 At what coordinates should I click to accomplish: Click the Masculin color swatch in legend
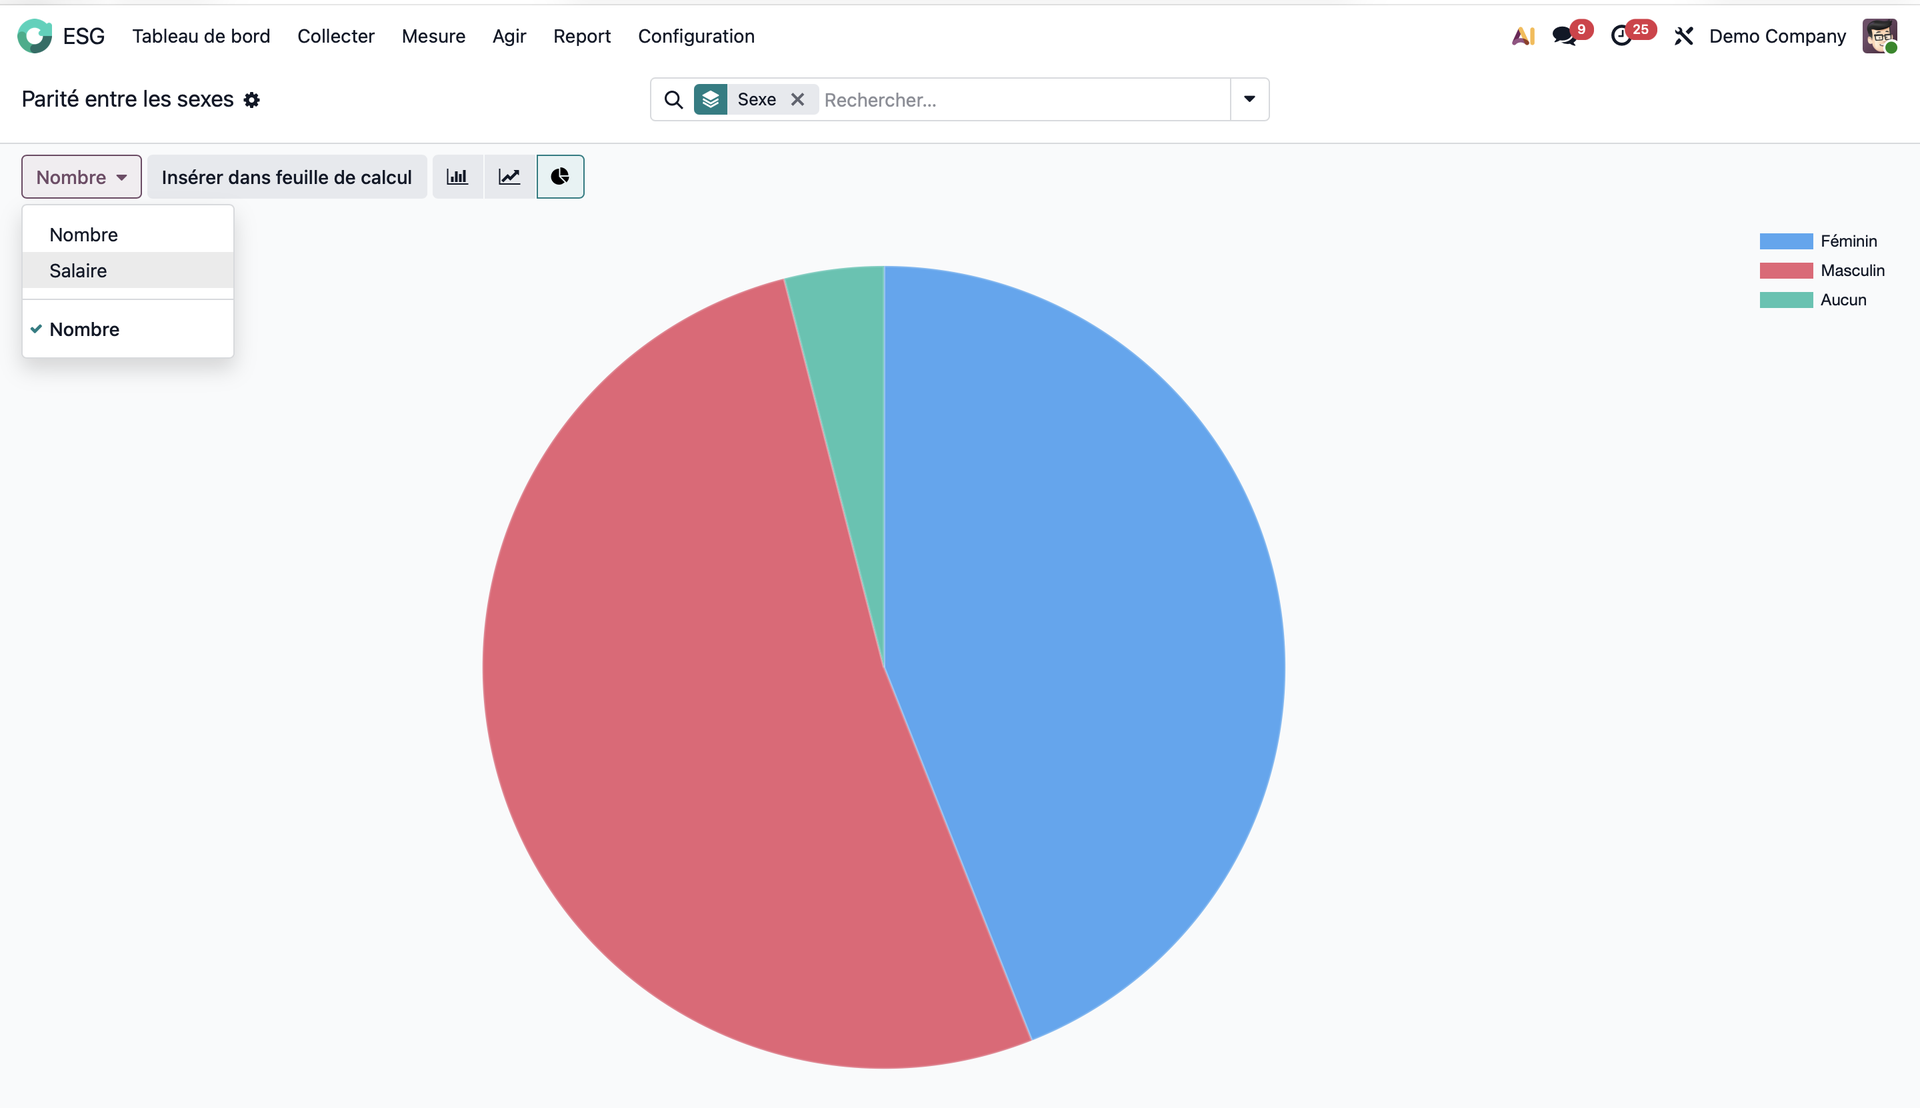(1785, 271)
